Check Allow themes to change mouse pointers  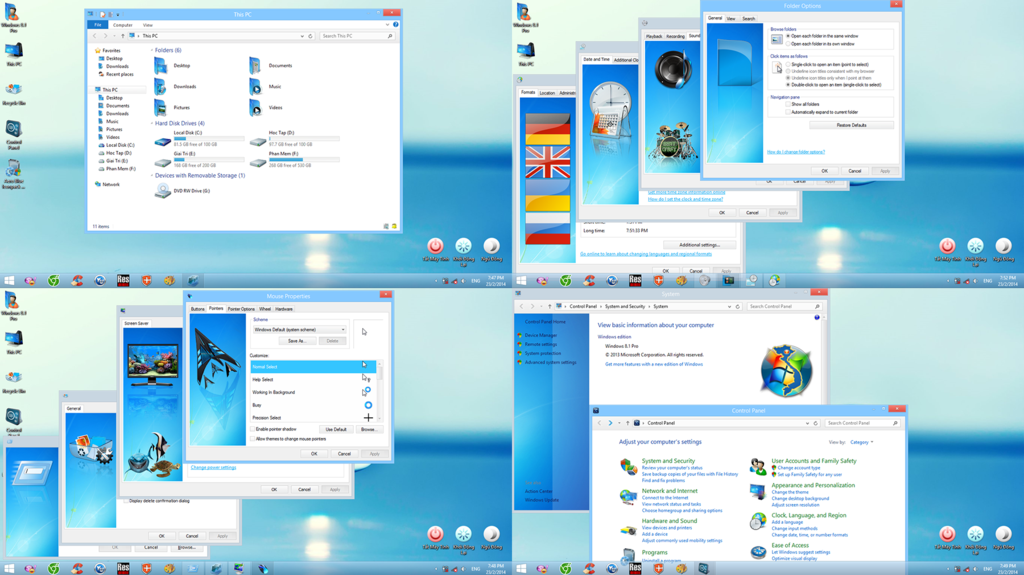(x=253, y=439)
